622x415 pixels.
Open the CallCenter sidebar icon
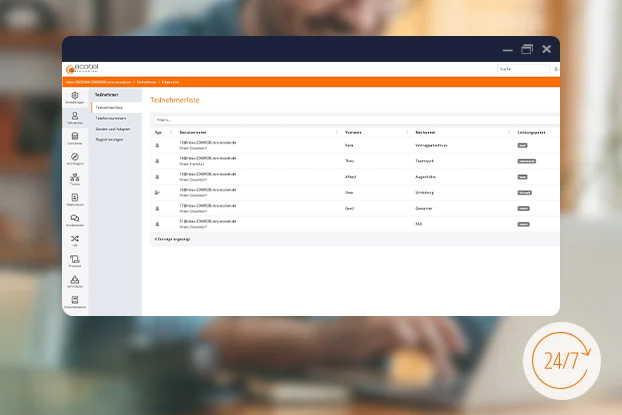tap(75, 138)
